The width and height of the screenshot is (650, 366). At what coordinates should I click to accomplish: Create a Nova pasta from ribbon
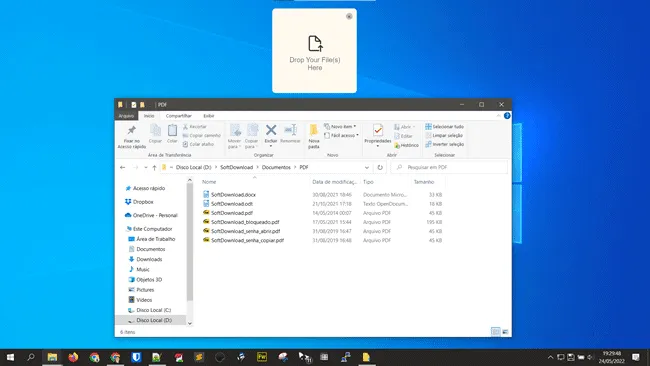point(314,136)
